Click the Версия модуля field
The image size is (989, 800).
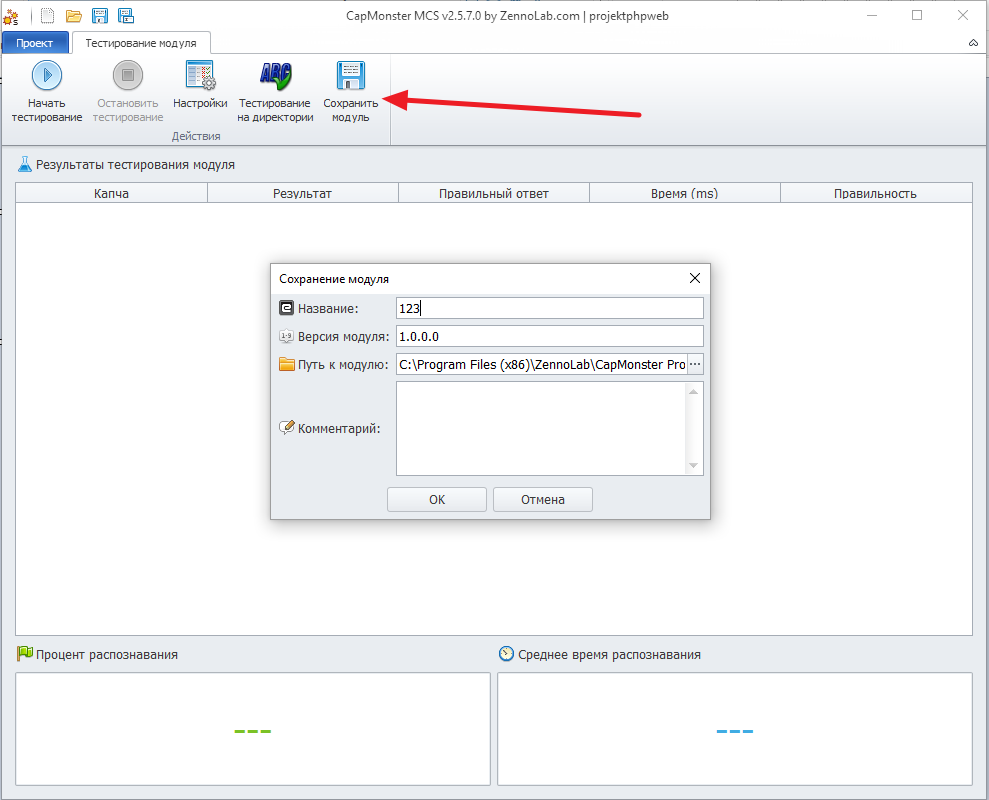(549, 336)
